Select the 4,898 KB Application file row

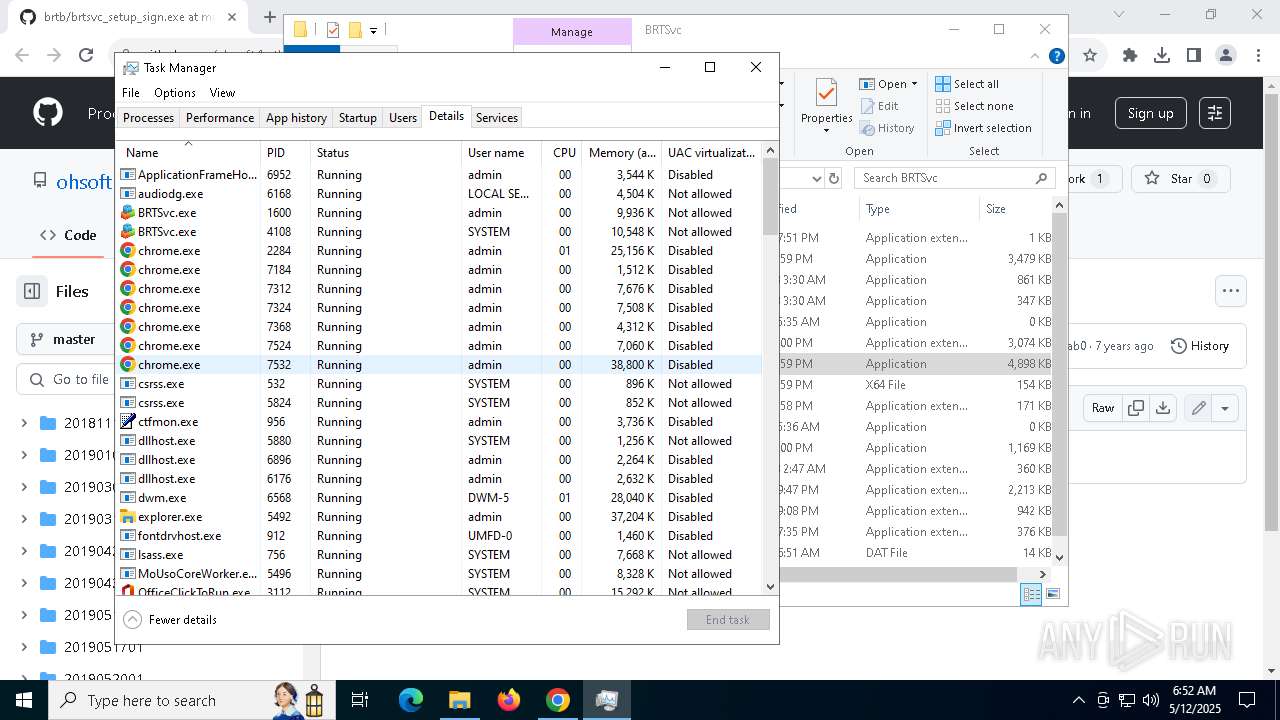point(916,364)
